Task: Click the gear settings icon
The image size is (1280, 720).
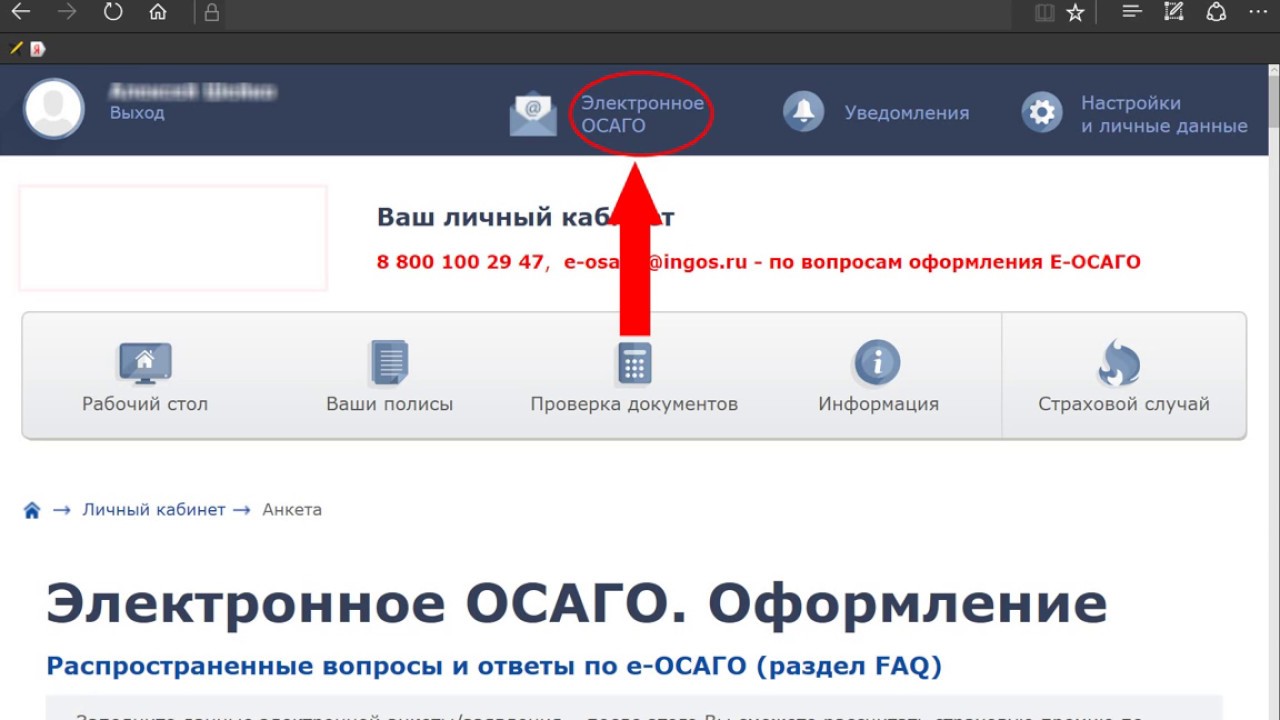Action: pos(1041,111)
